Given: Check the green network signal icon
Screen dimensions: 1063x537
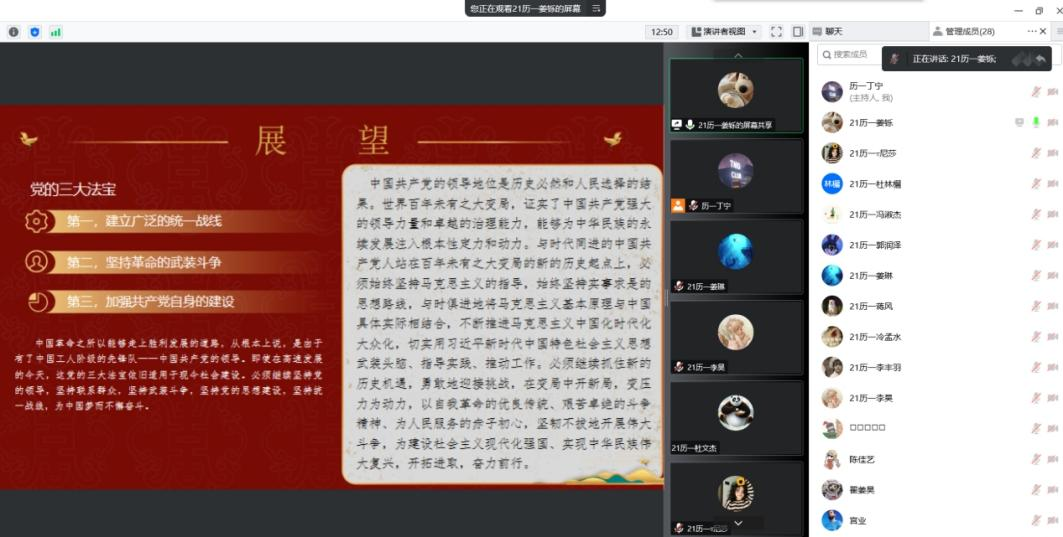Looking at the screenshot, I should [x=56, y=32].
